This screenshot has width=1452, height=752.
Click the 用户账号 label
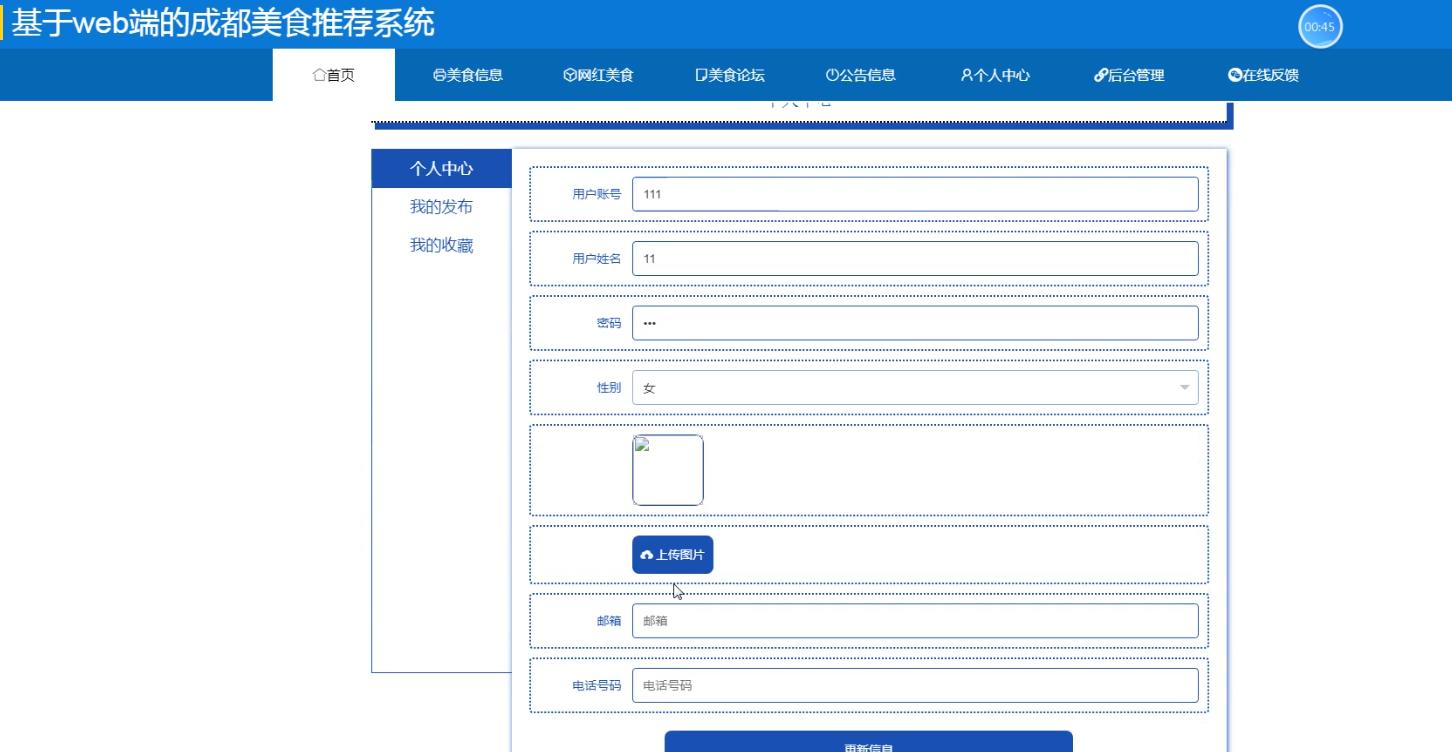click(597, 194)
